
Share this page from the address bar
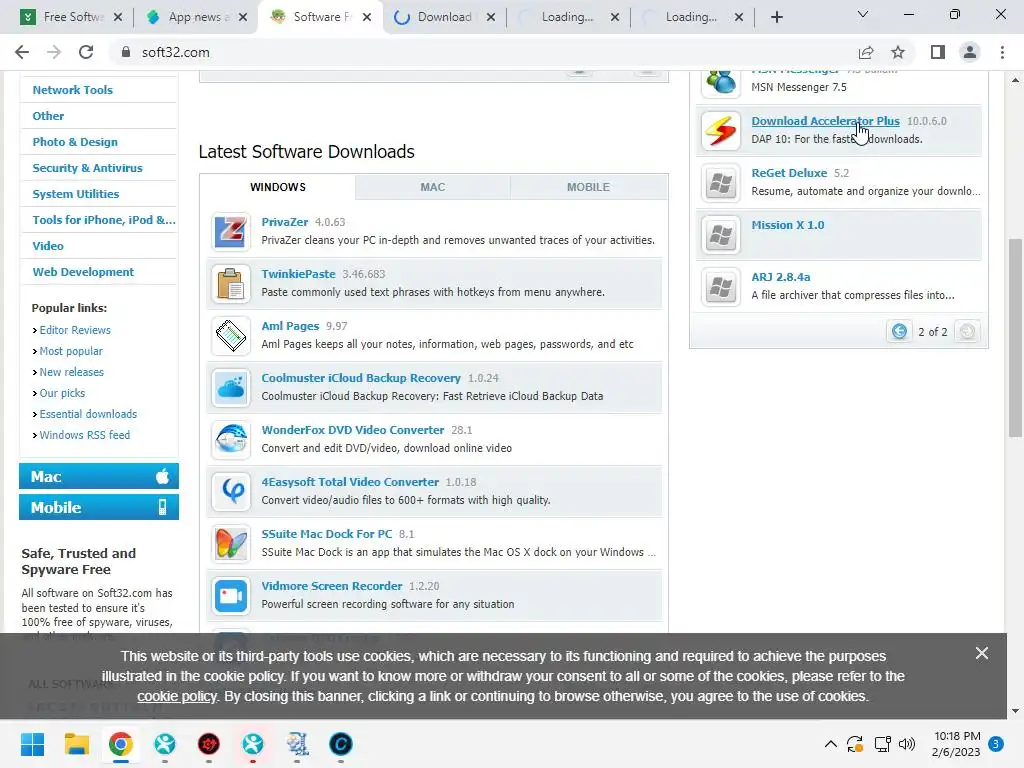point(866,52)
